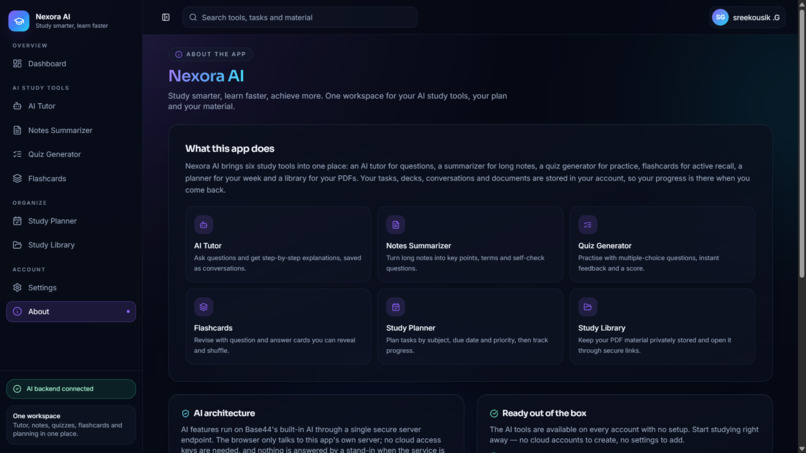Open Dashboard from the sidebar
The height and width of the screenshot is (453, 806).
tap(71, 64)
